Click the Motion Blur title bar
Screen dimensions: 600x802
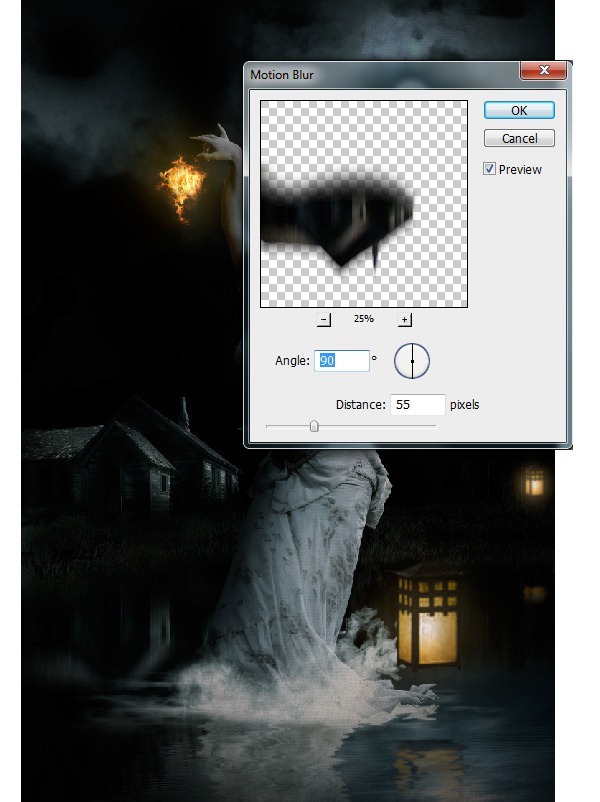[384, 75]
